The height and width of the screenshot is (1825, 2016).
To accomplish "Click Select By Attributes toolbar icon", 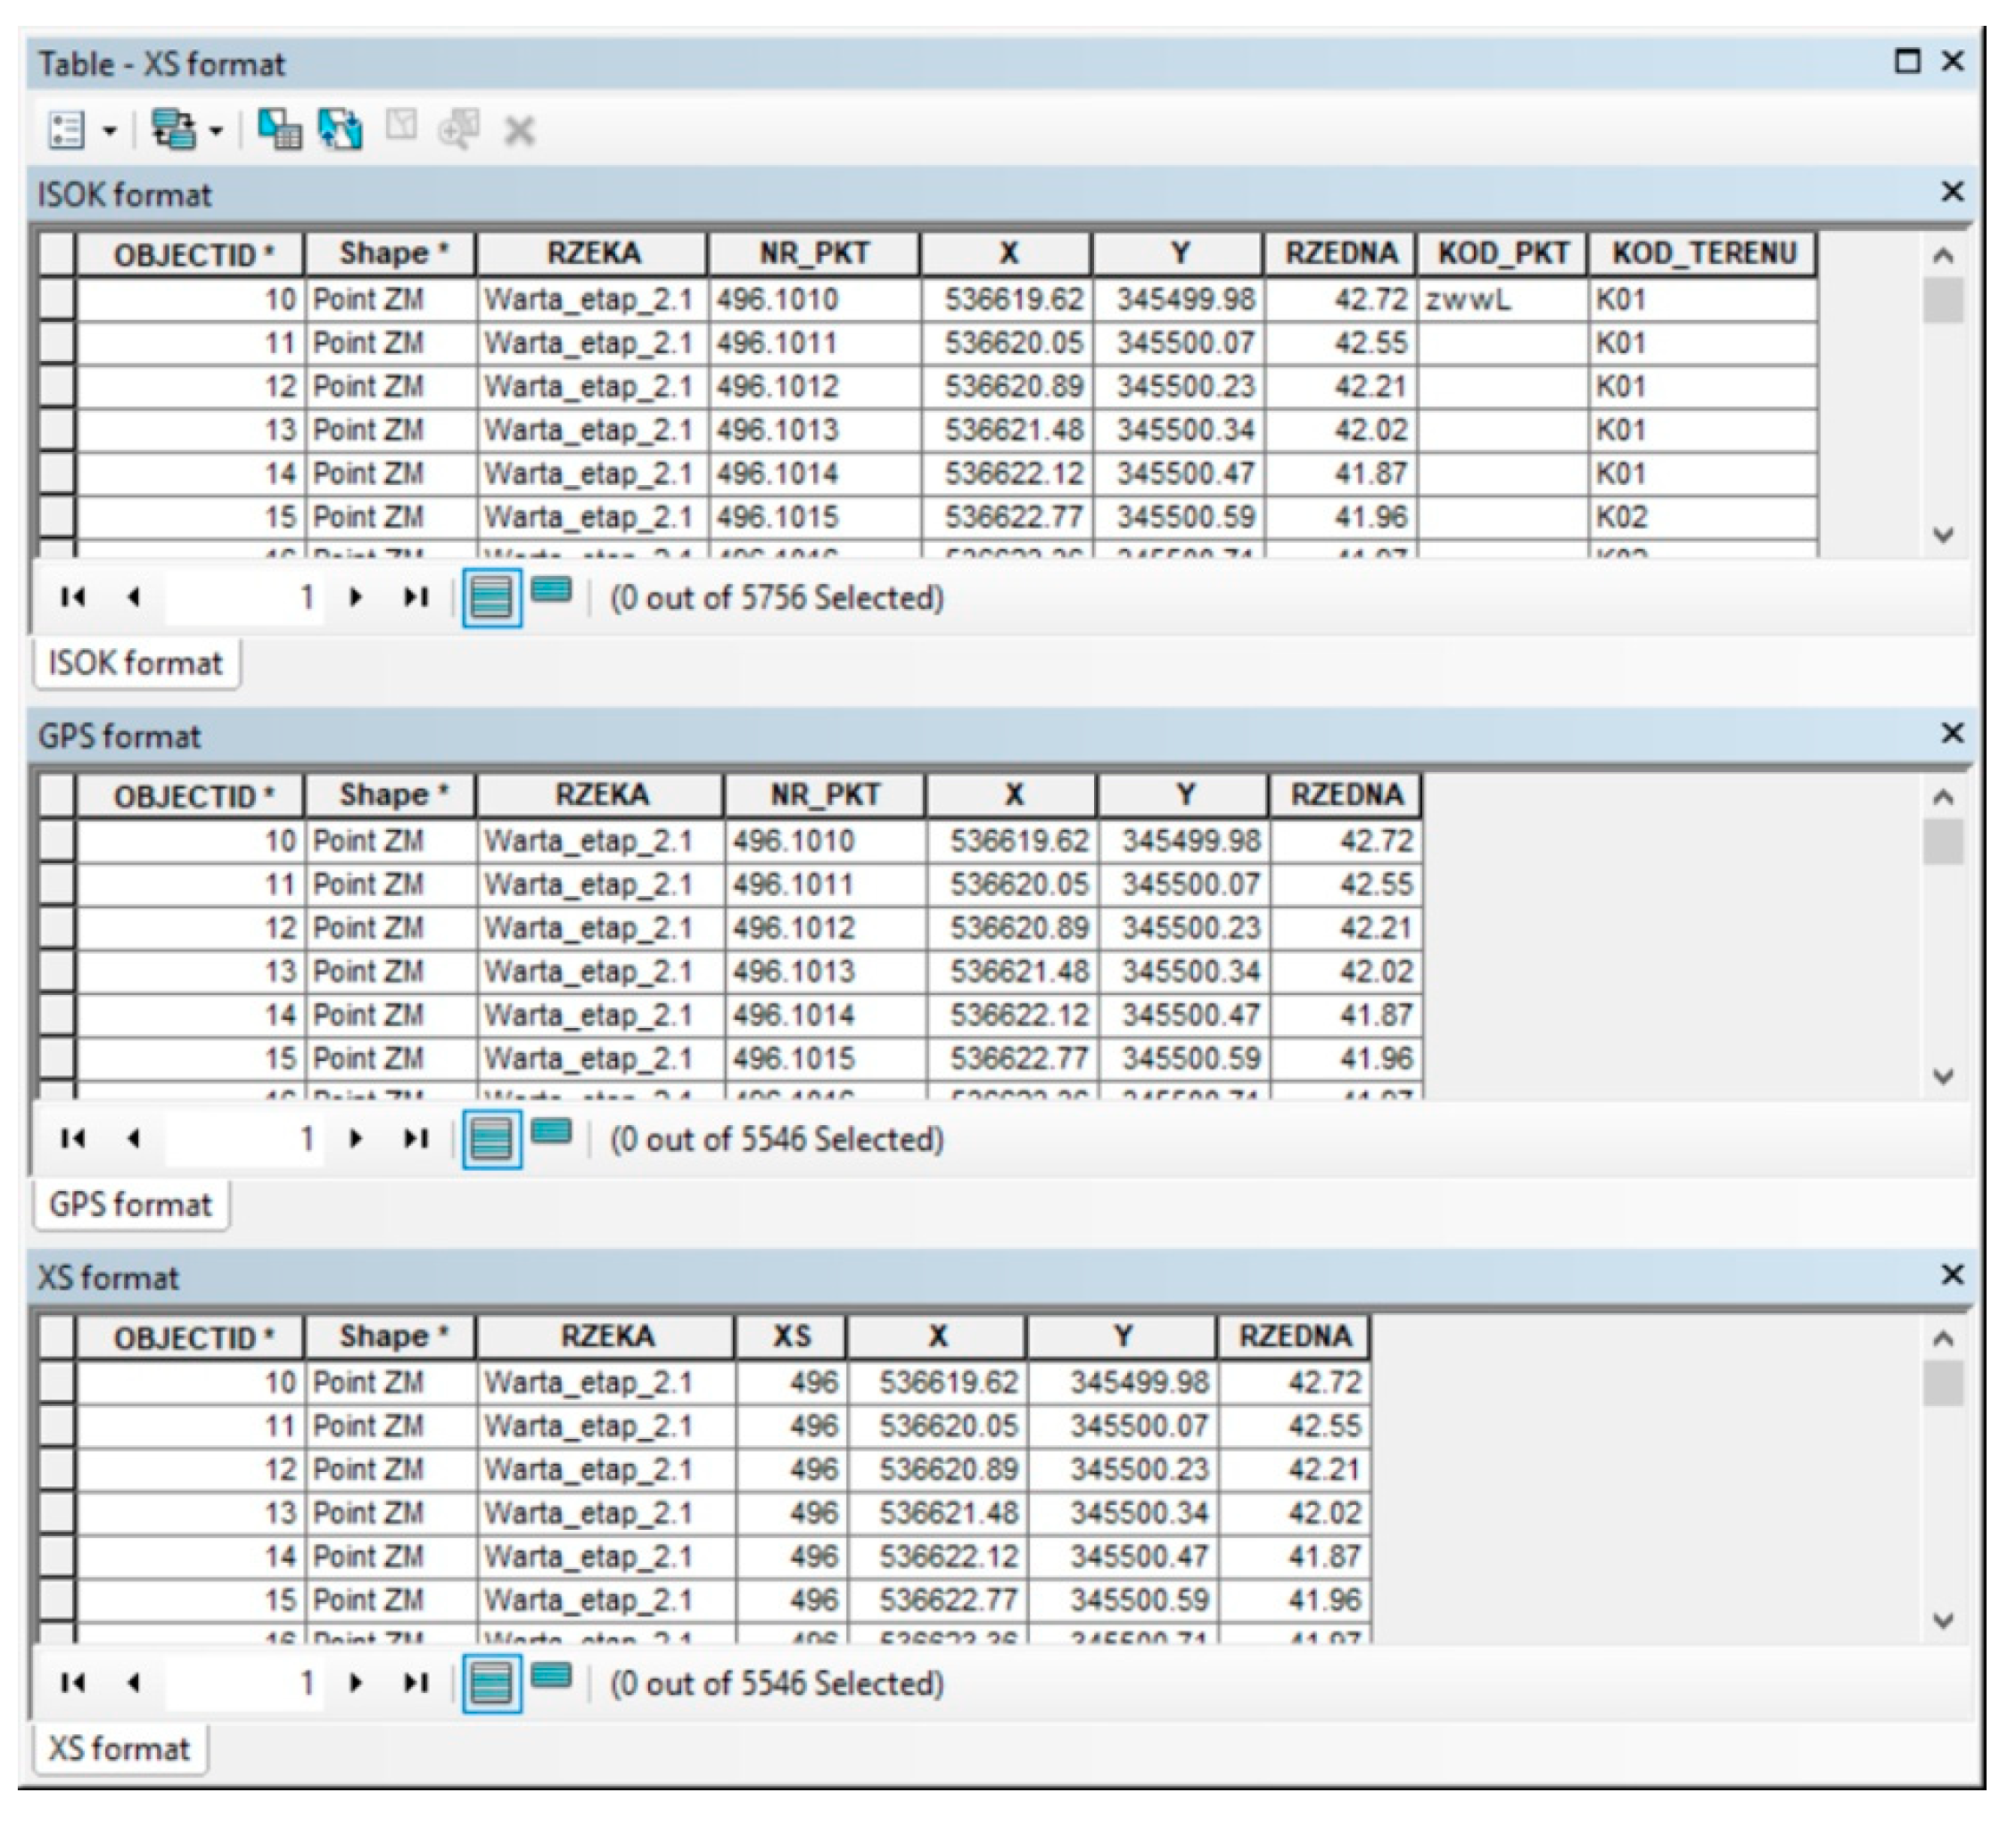I will click(279, 130).
